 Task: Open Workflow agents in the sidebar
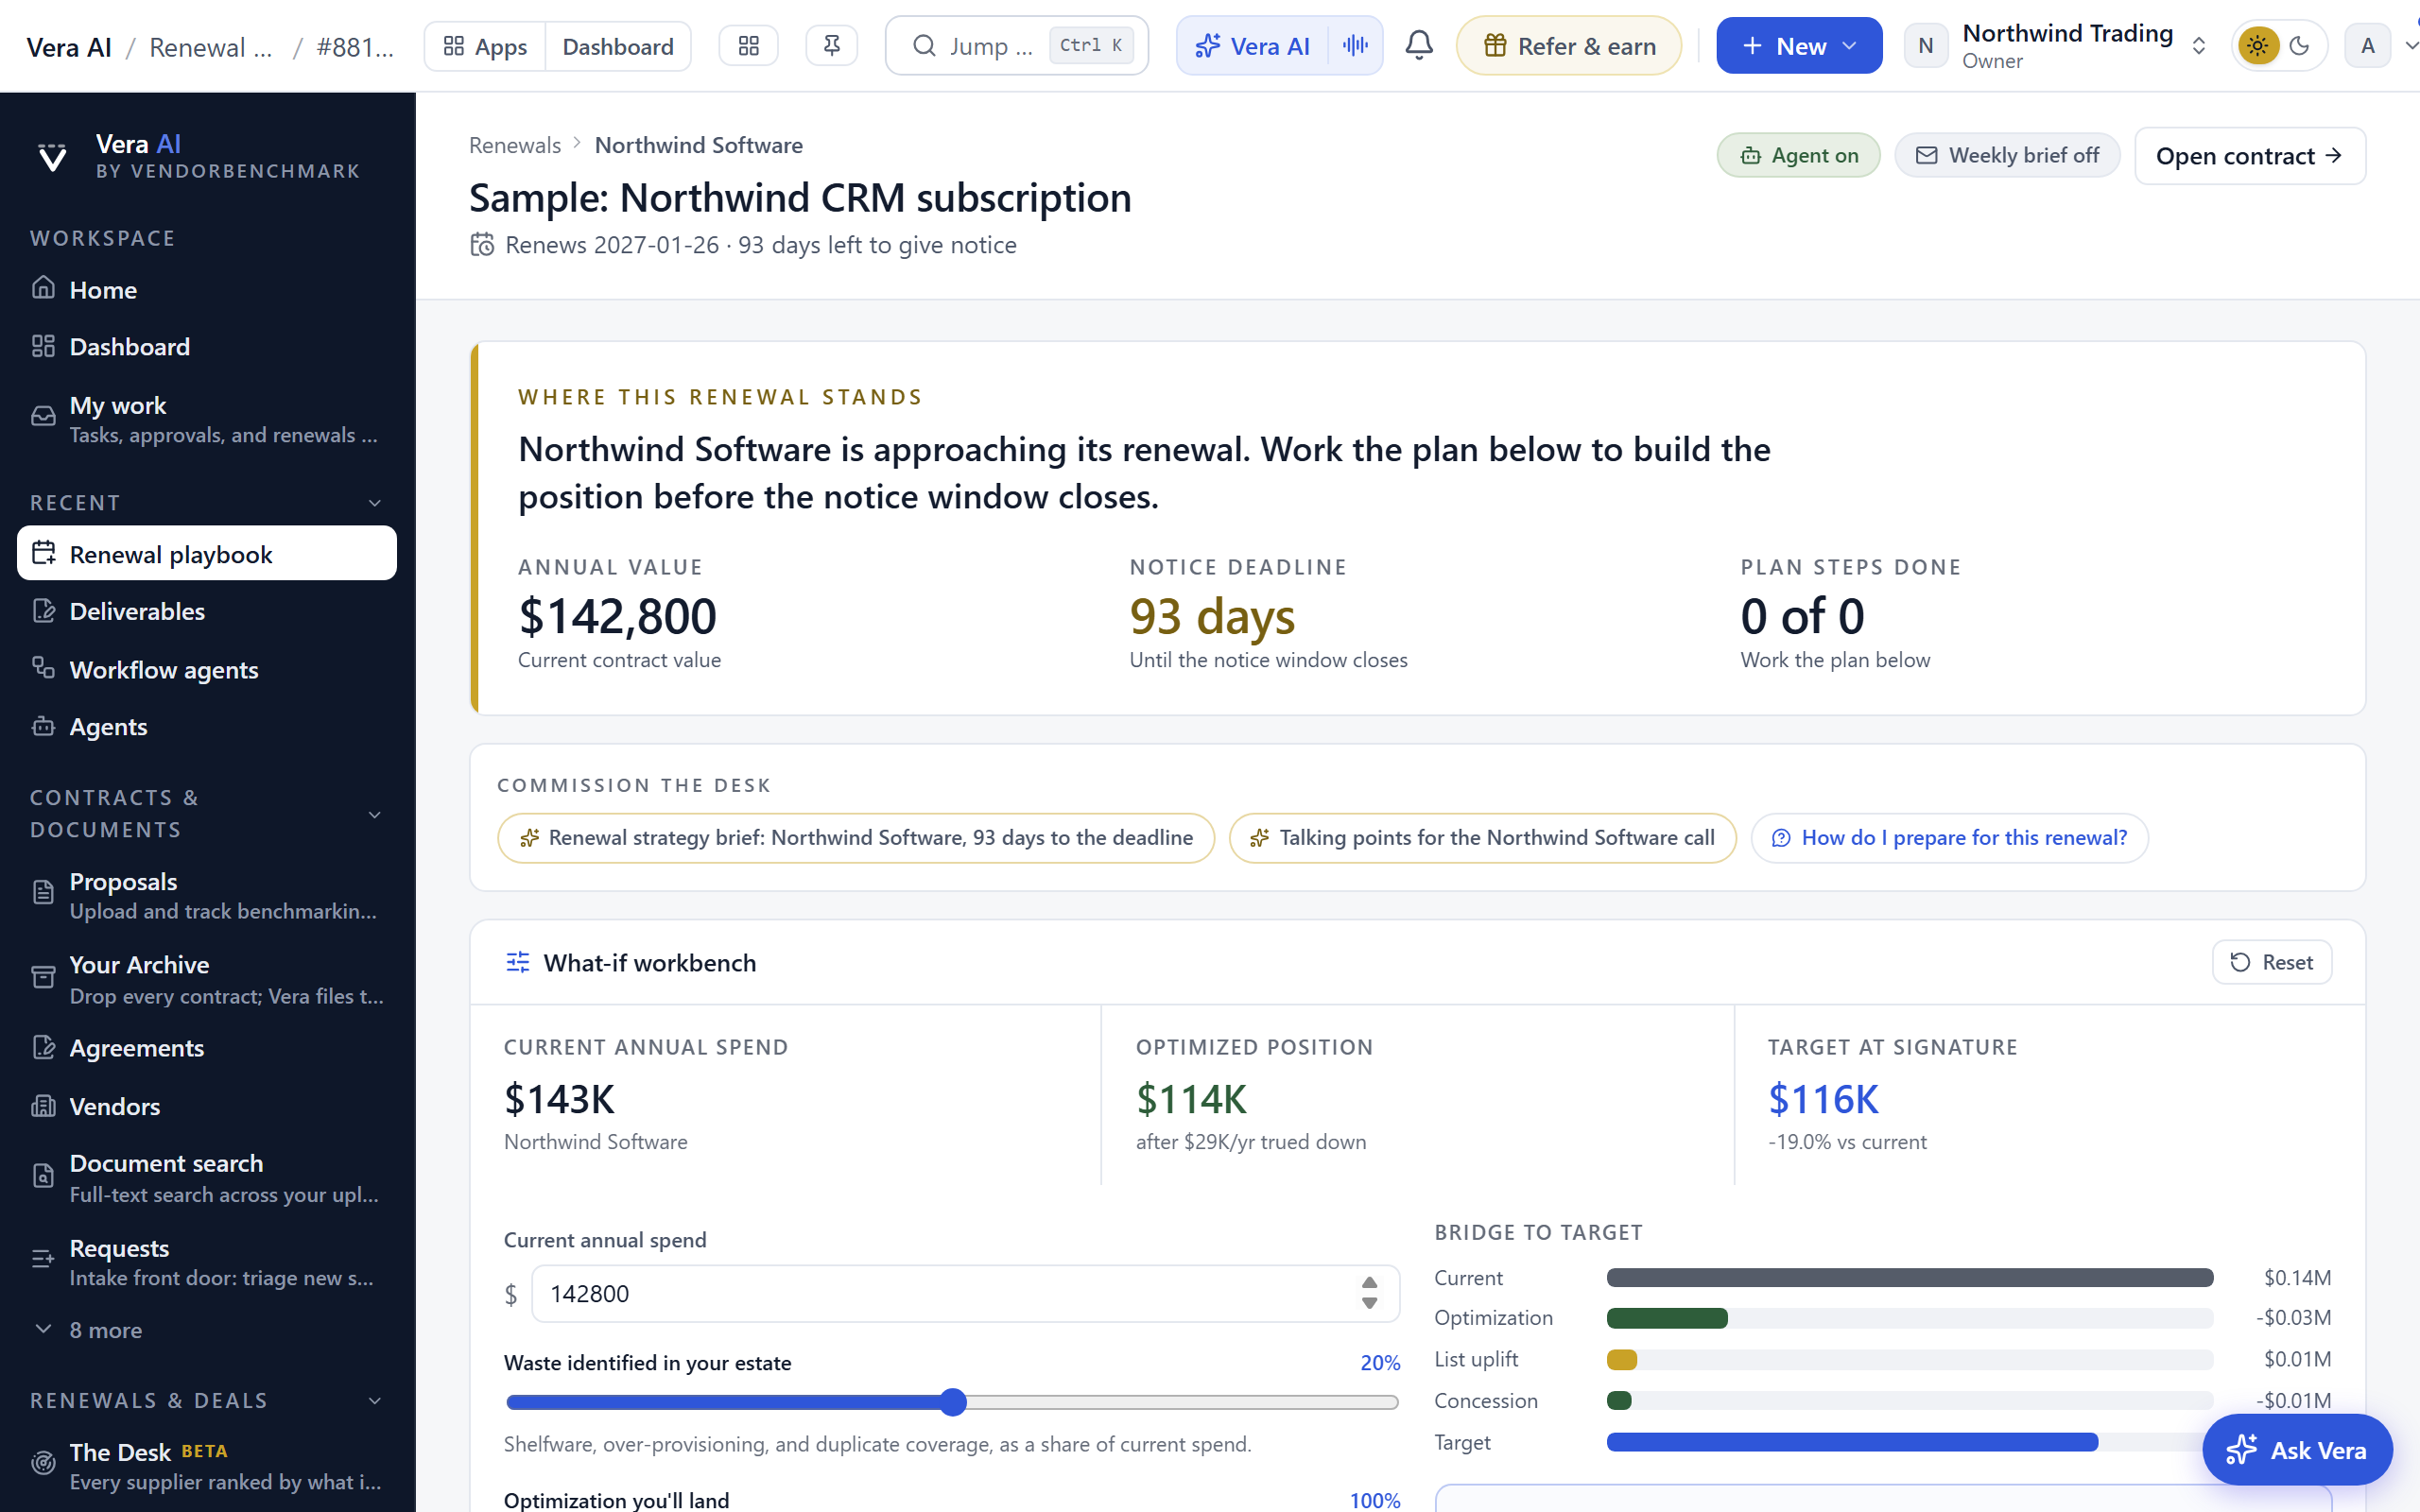[207, 669]
